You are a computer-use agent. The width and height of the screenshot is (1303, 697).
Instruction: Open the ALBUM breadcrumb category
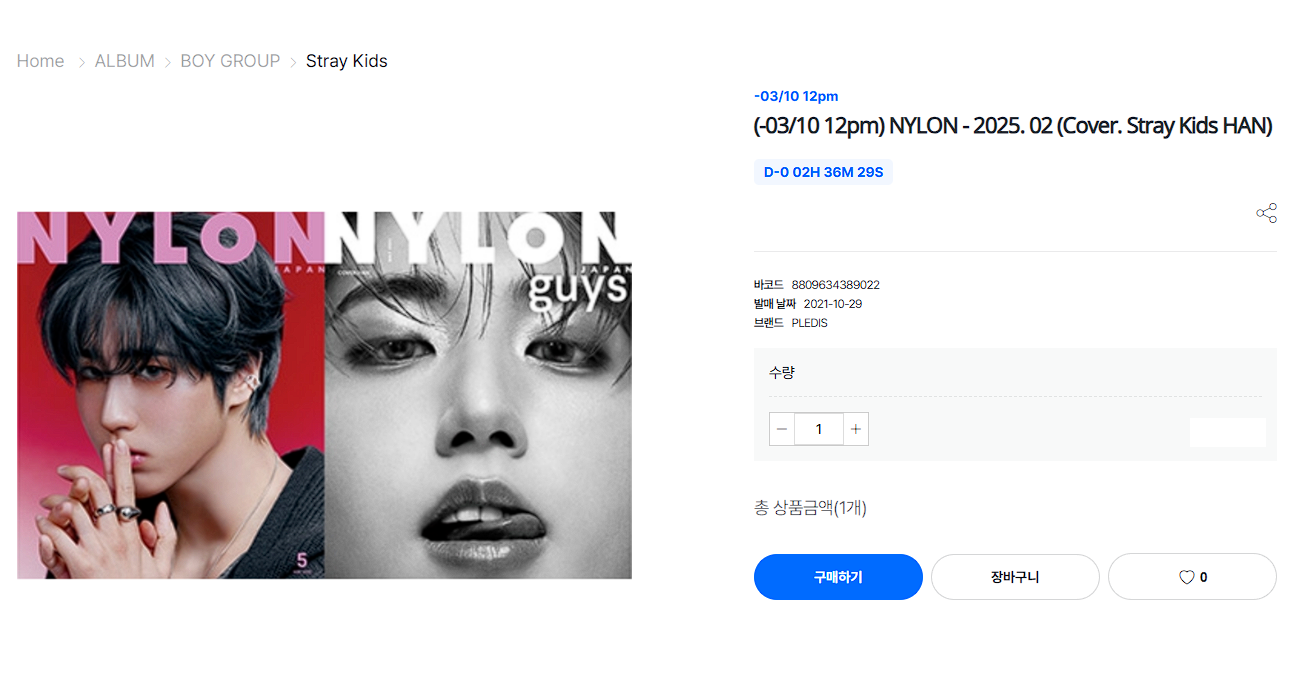point(125,61)
